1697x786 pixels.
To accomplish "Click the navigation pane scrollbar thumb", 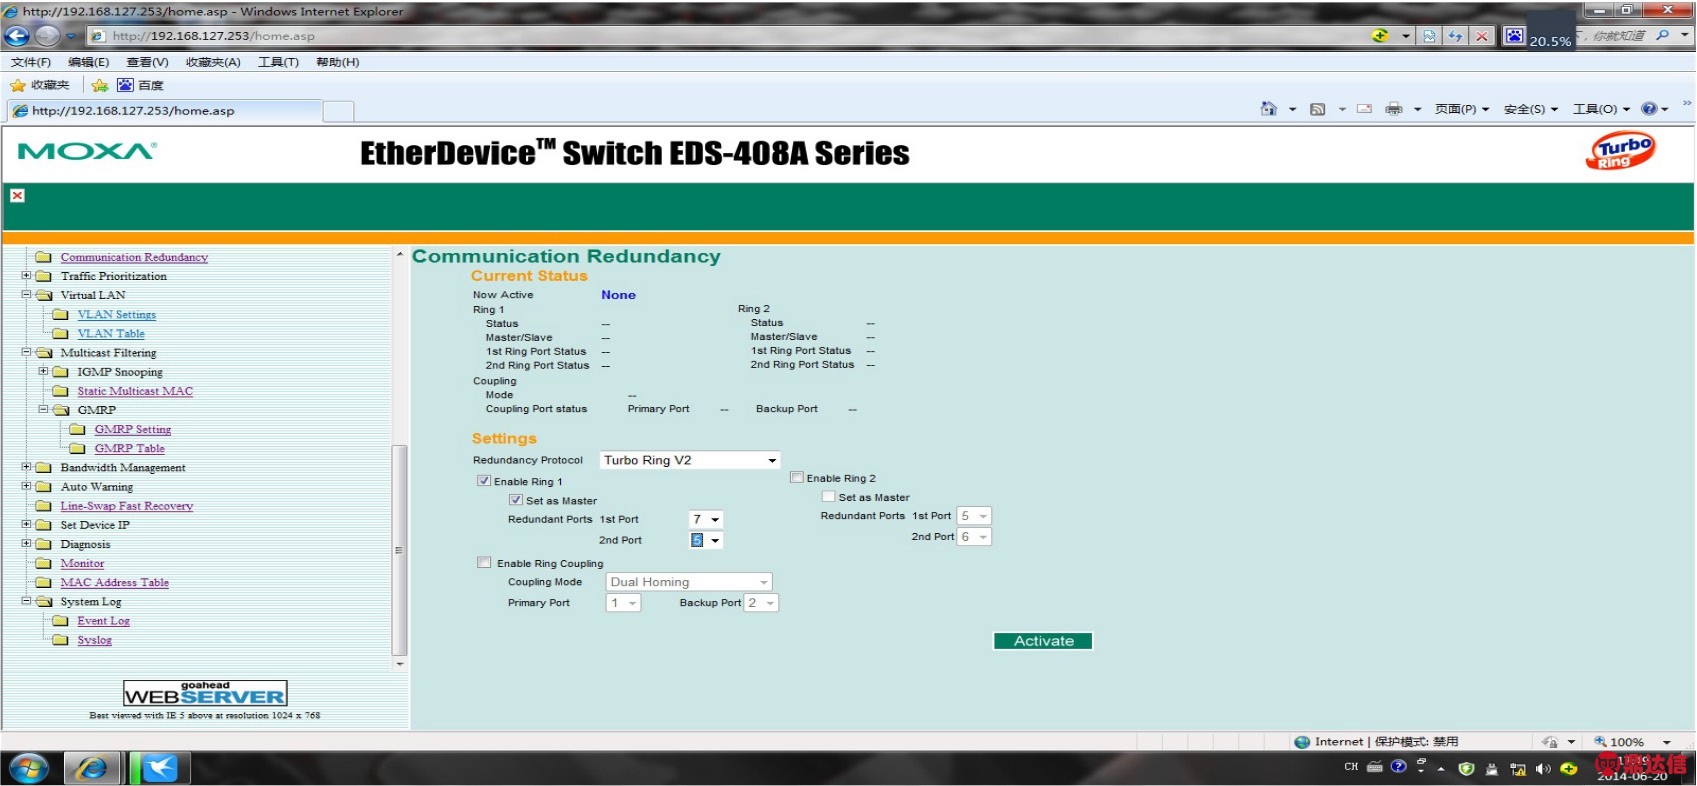I will [x=400, y=550].
